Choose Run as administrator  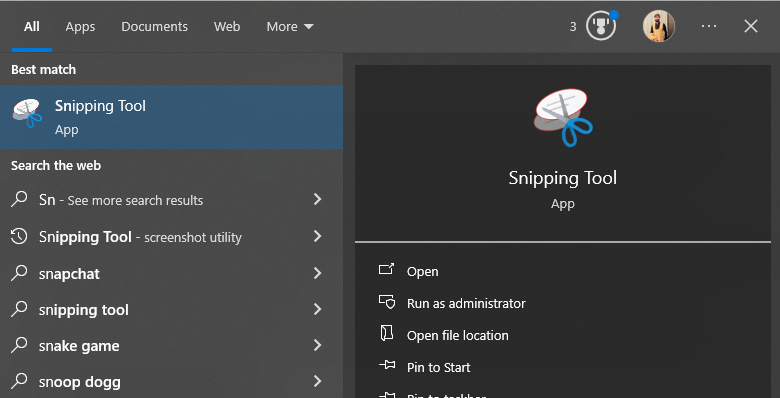pyautogui.click(x=466, y=303)
